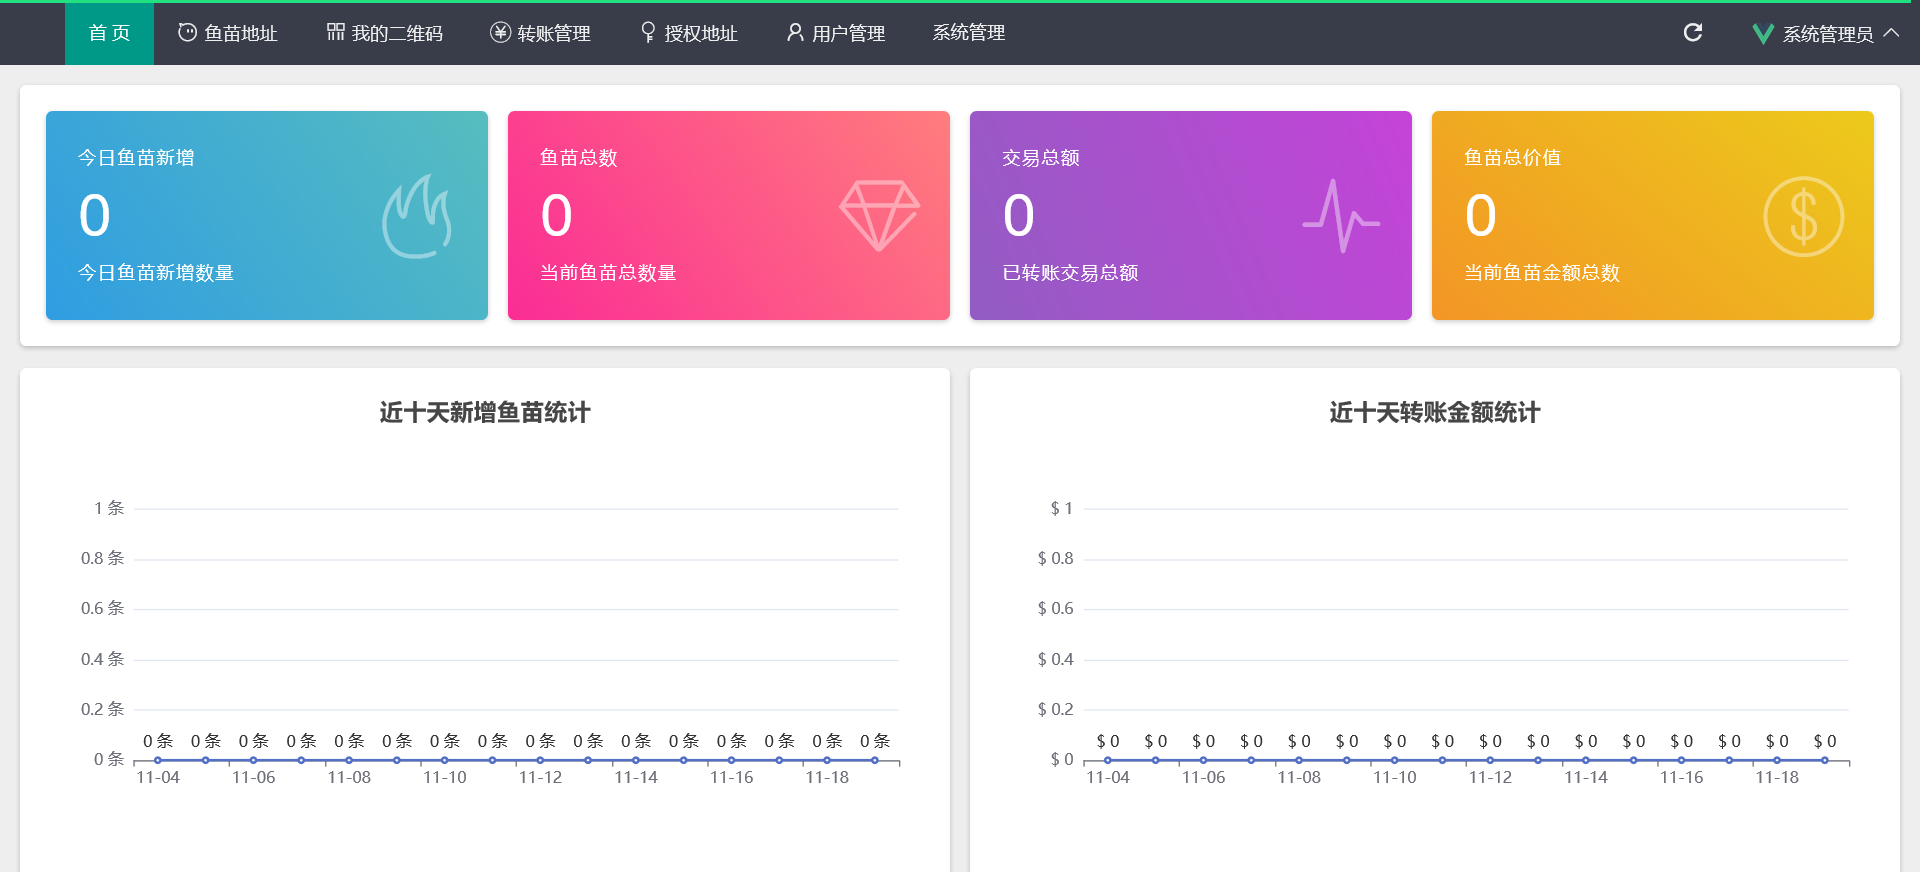Click the flame icon on 今日鱼苗新增 card
Viewport: 1920px width, 872px height.
tap(417, 217)
